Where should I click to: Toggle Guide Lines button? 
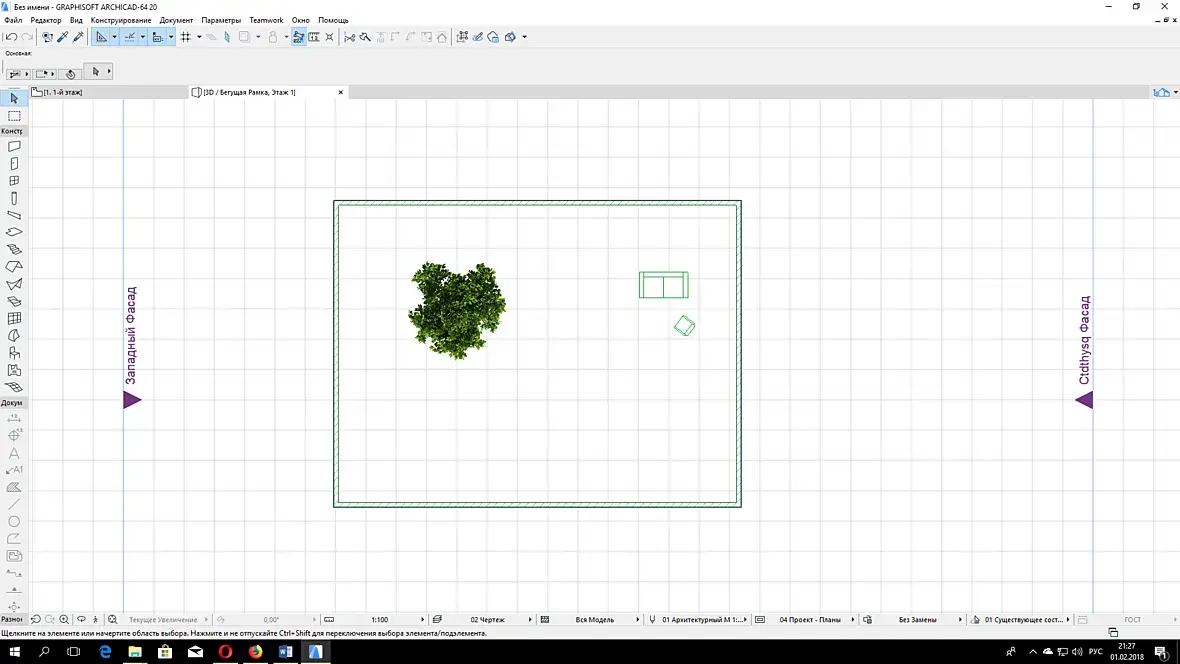[101, 37]
